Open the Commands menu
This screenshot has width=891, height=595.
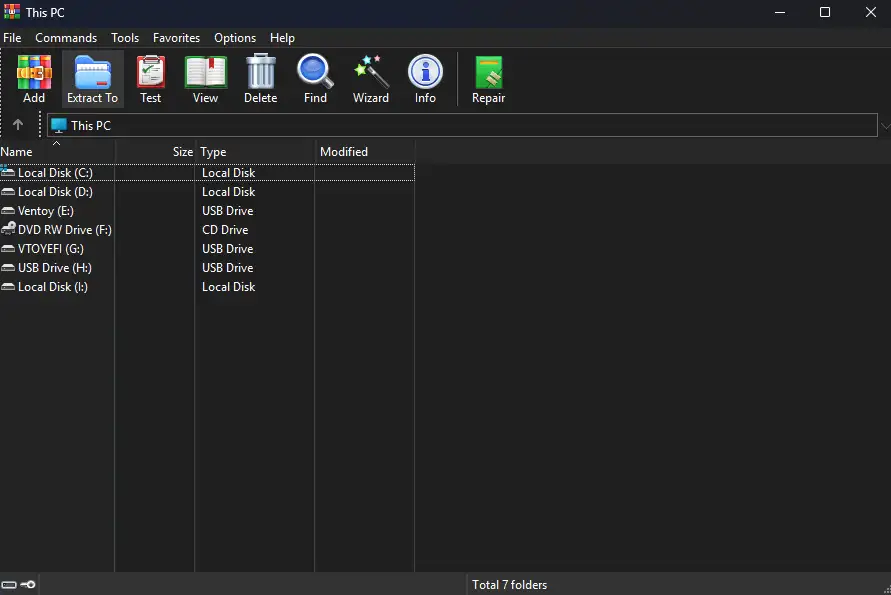point(66,37)
